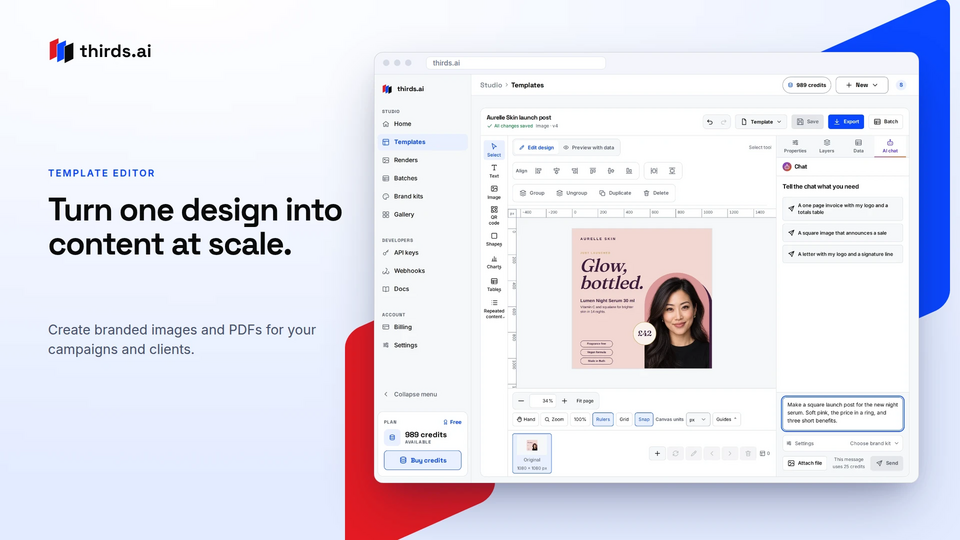Open Choose brand kit dropdown
This screenshot has width=960, height=540.
(874, 443)
